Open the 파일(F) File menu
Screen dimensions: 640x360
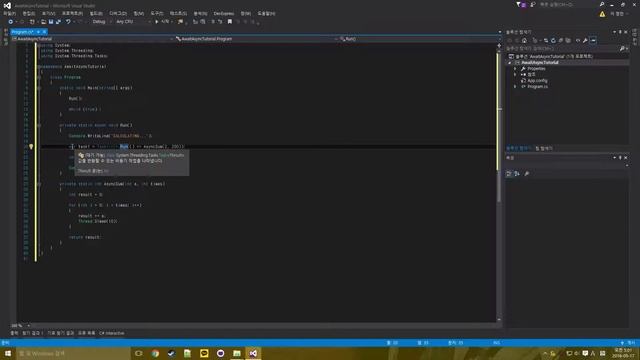click(9, 13)
